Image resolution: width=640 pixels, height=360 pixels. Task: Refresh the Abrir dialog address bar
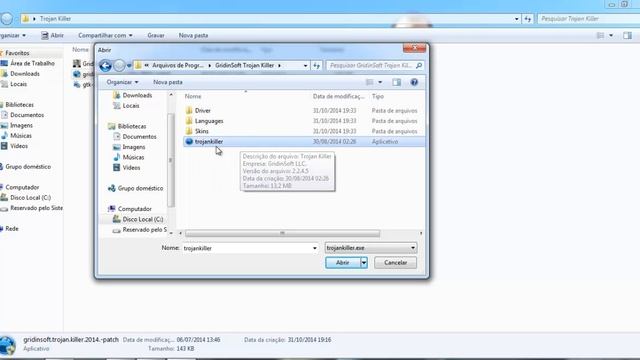[x=316, y=65]
